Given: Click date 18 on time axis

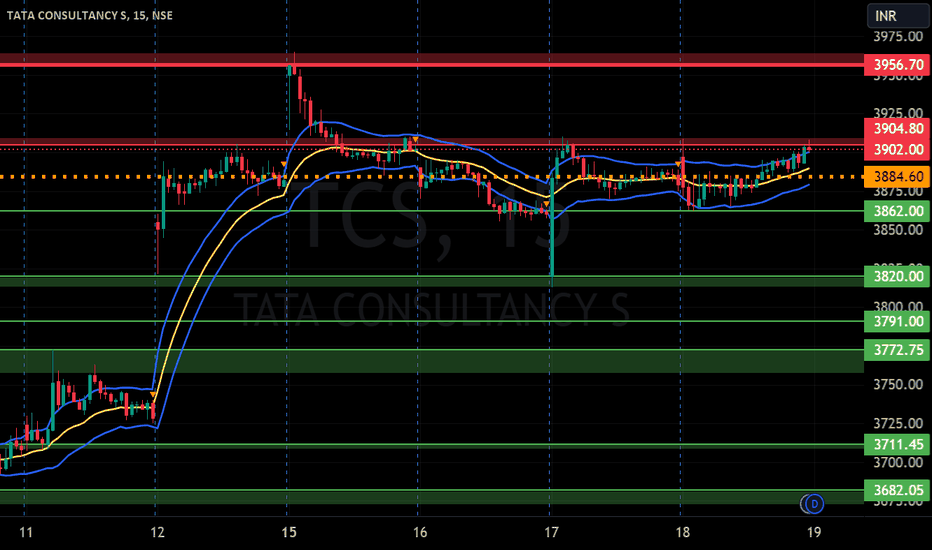Looking at the screenshot, I should click(682, 532).
